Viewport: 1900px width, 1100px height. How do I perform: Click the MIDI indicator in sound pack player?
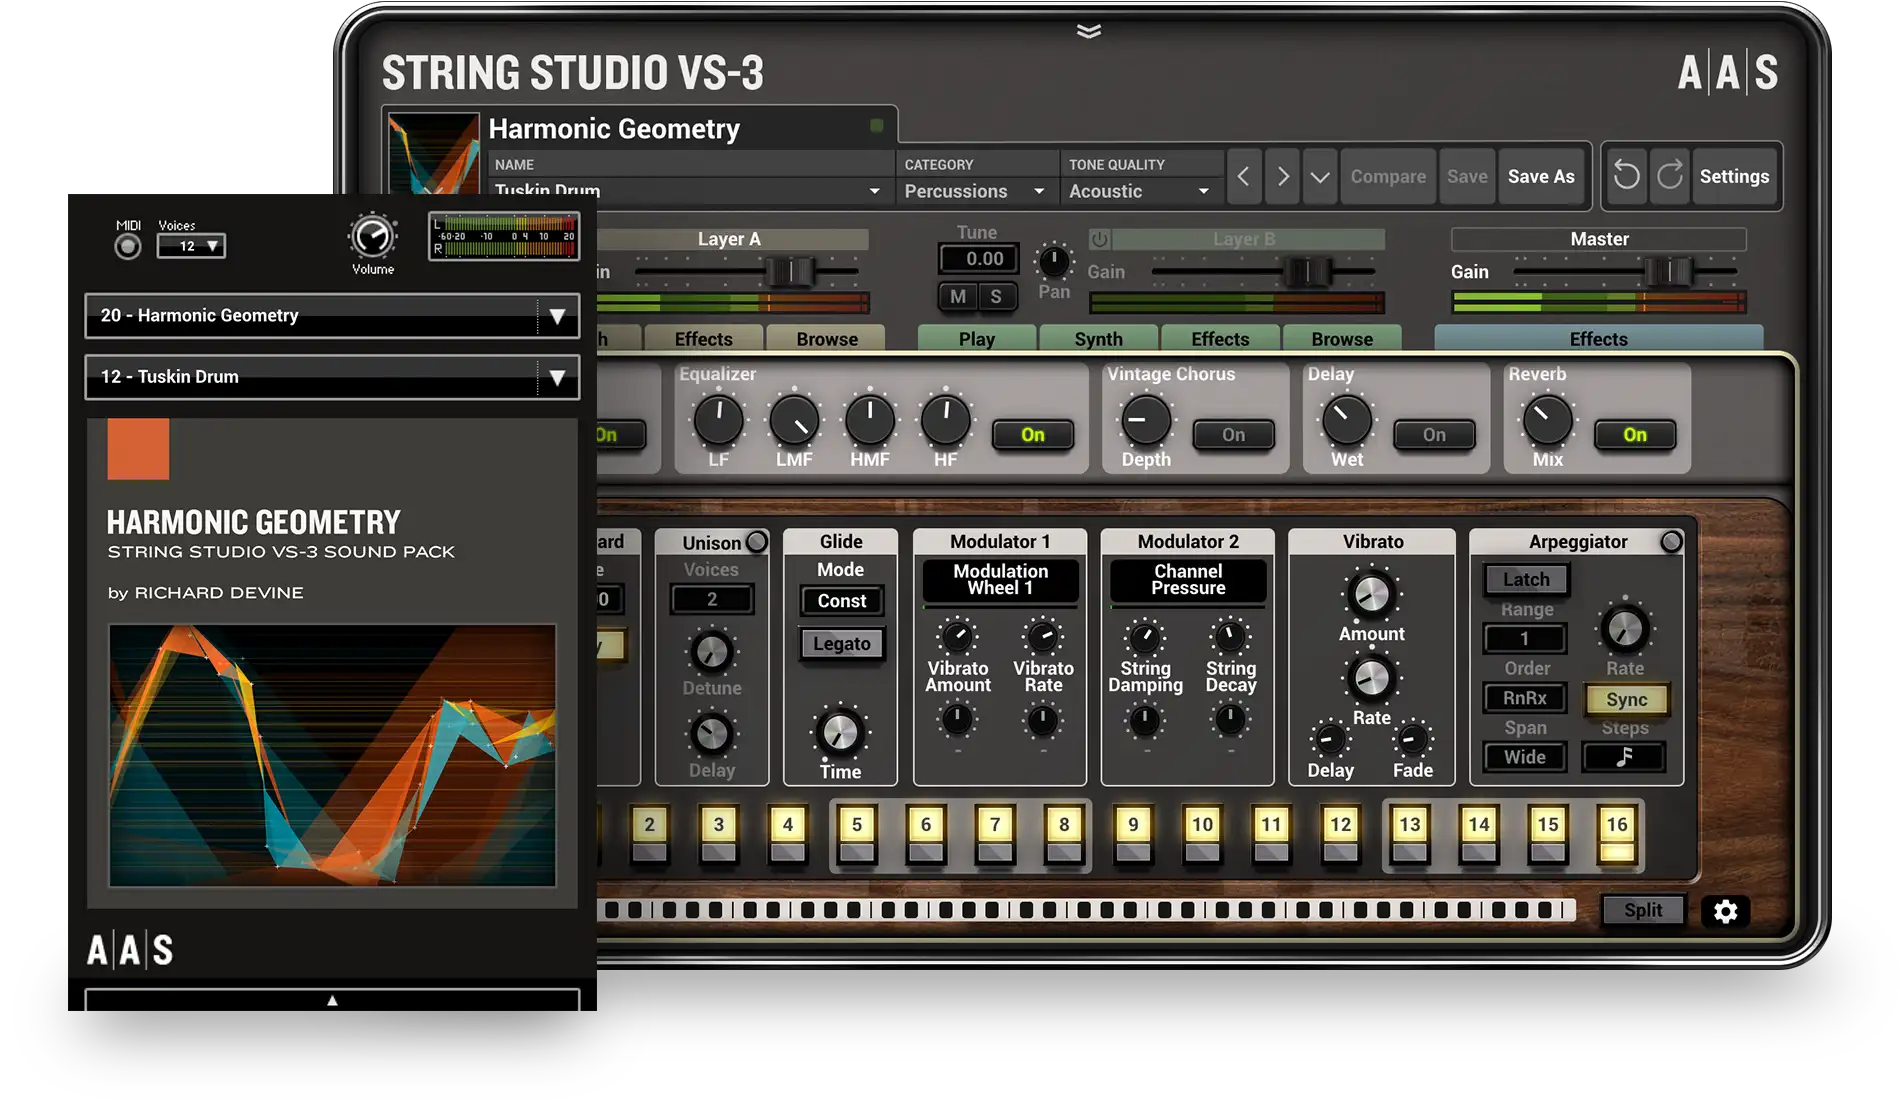(x=128, y=246)
